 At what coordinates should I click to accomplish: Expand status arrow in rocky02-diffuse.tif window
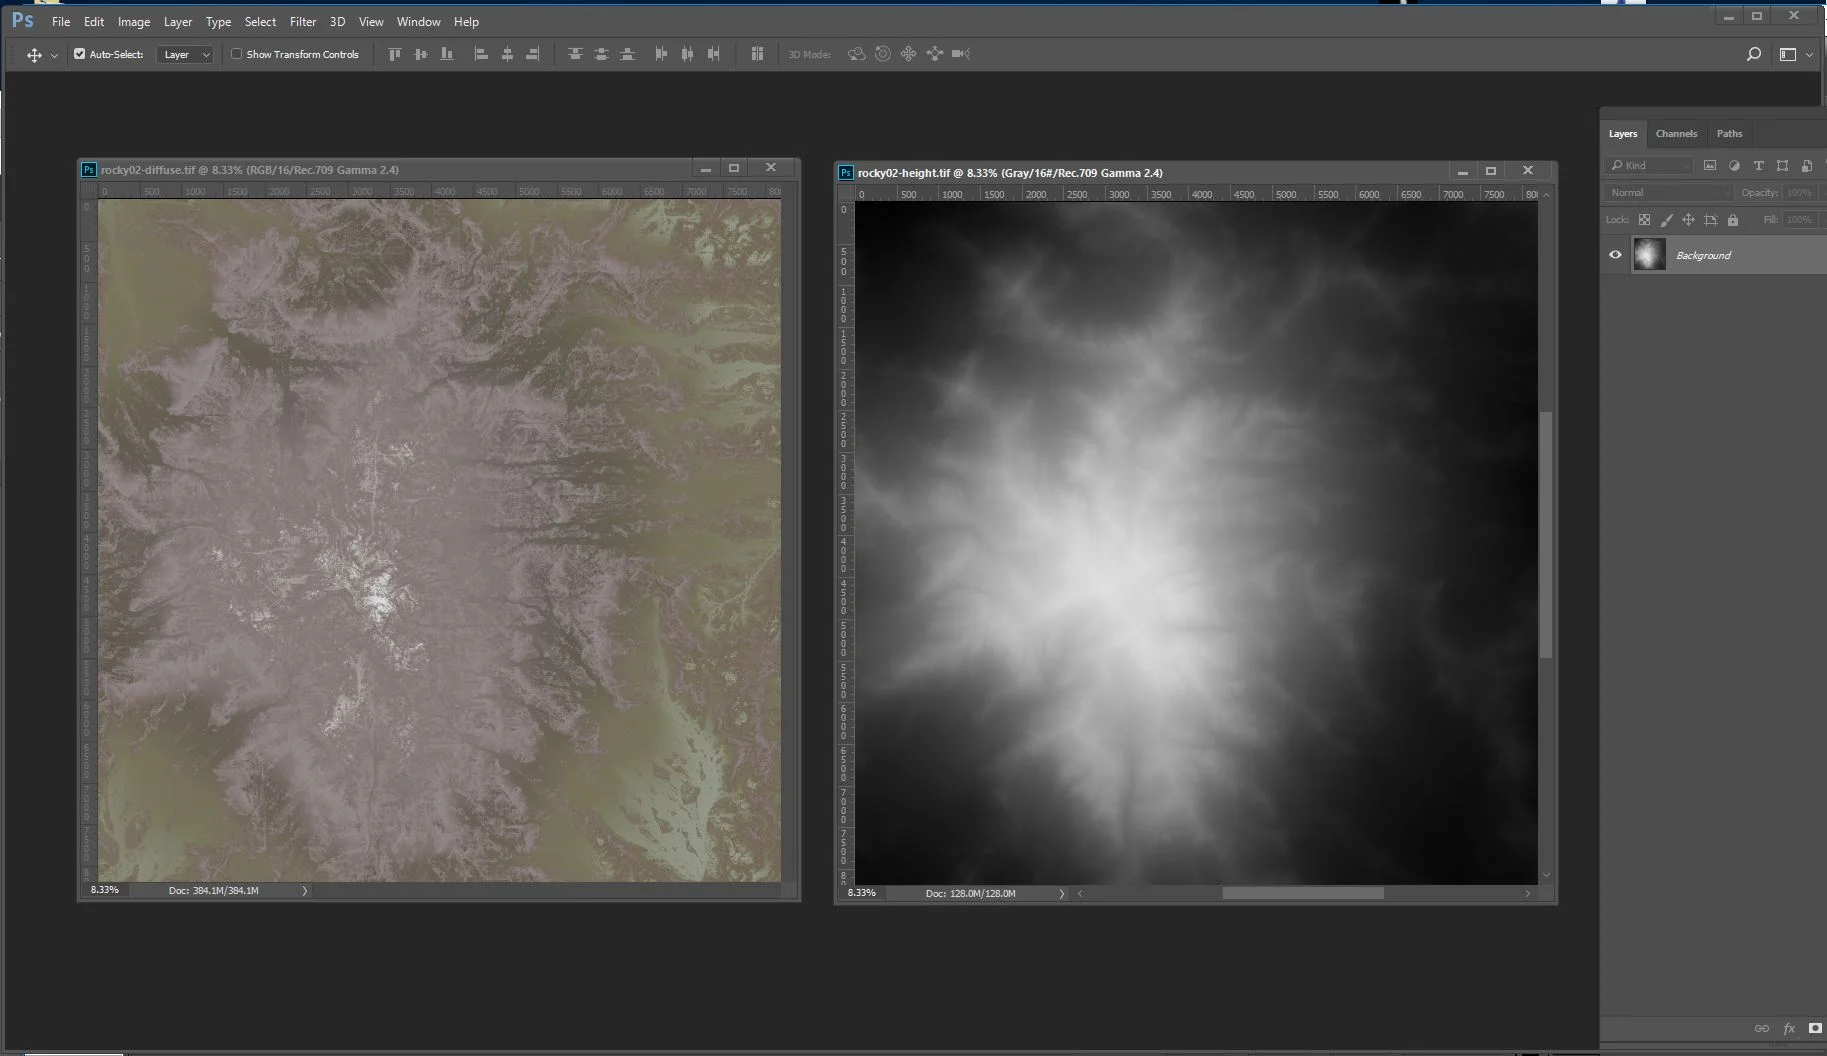[305, 890]
